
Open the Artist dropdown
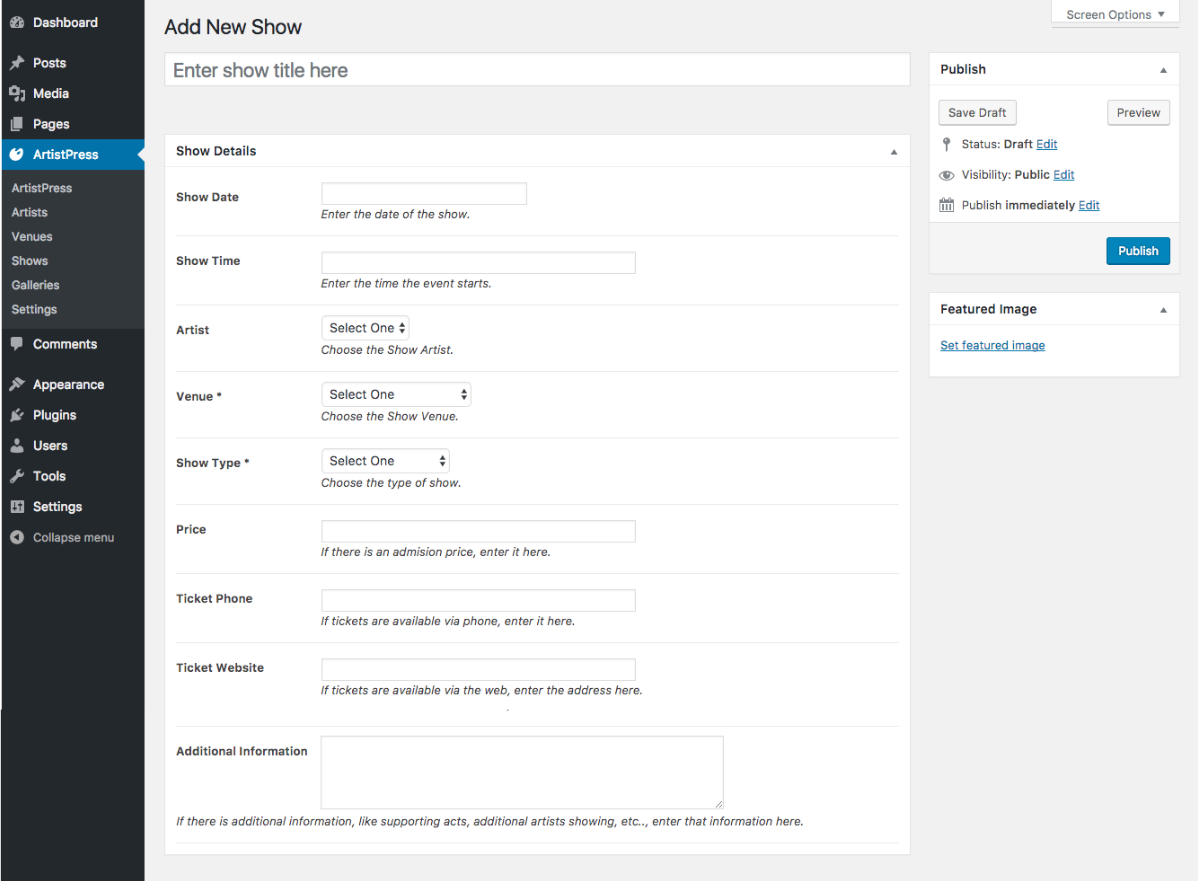click(365, 328)
